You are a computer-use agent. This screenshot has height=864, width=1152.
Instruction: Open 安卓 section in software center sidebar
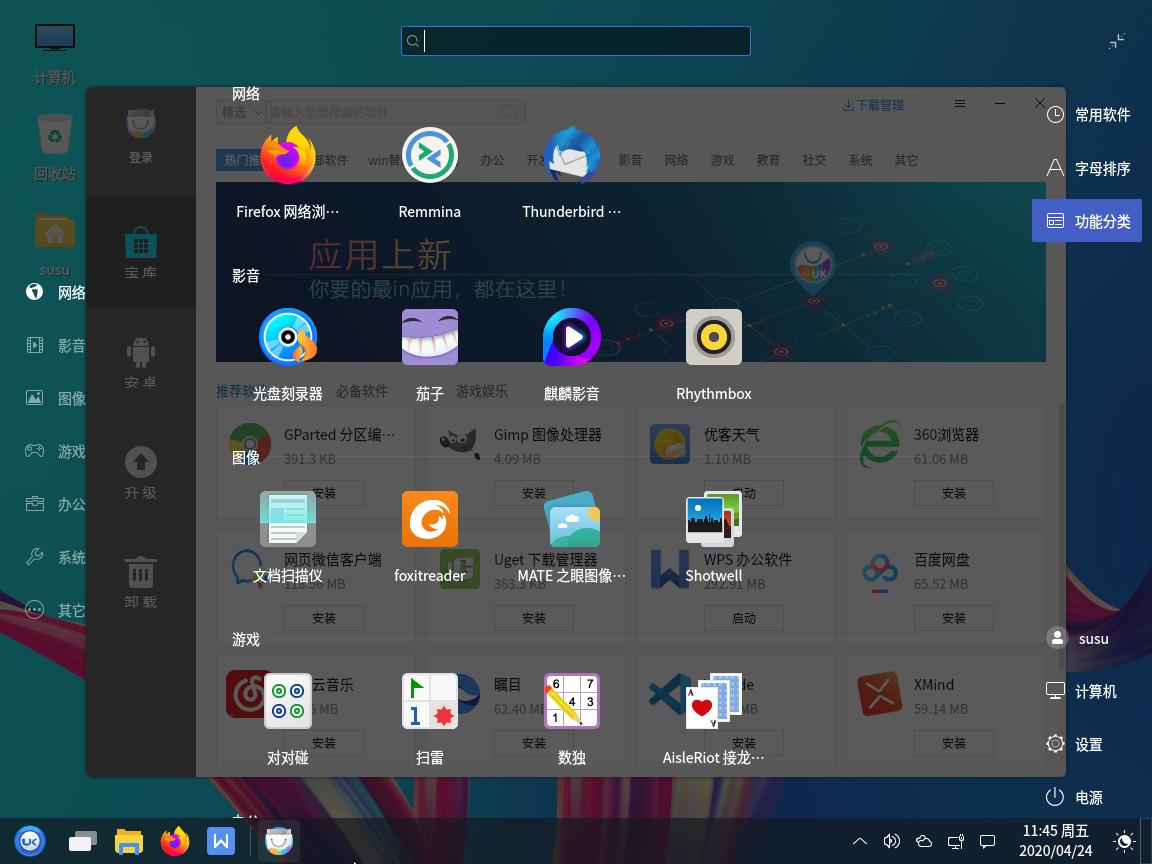tap(140, 362)
